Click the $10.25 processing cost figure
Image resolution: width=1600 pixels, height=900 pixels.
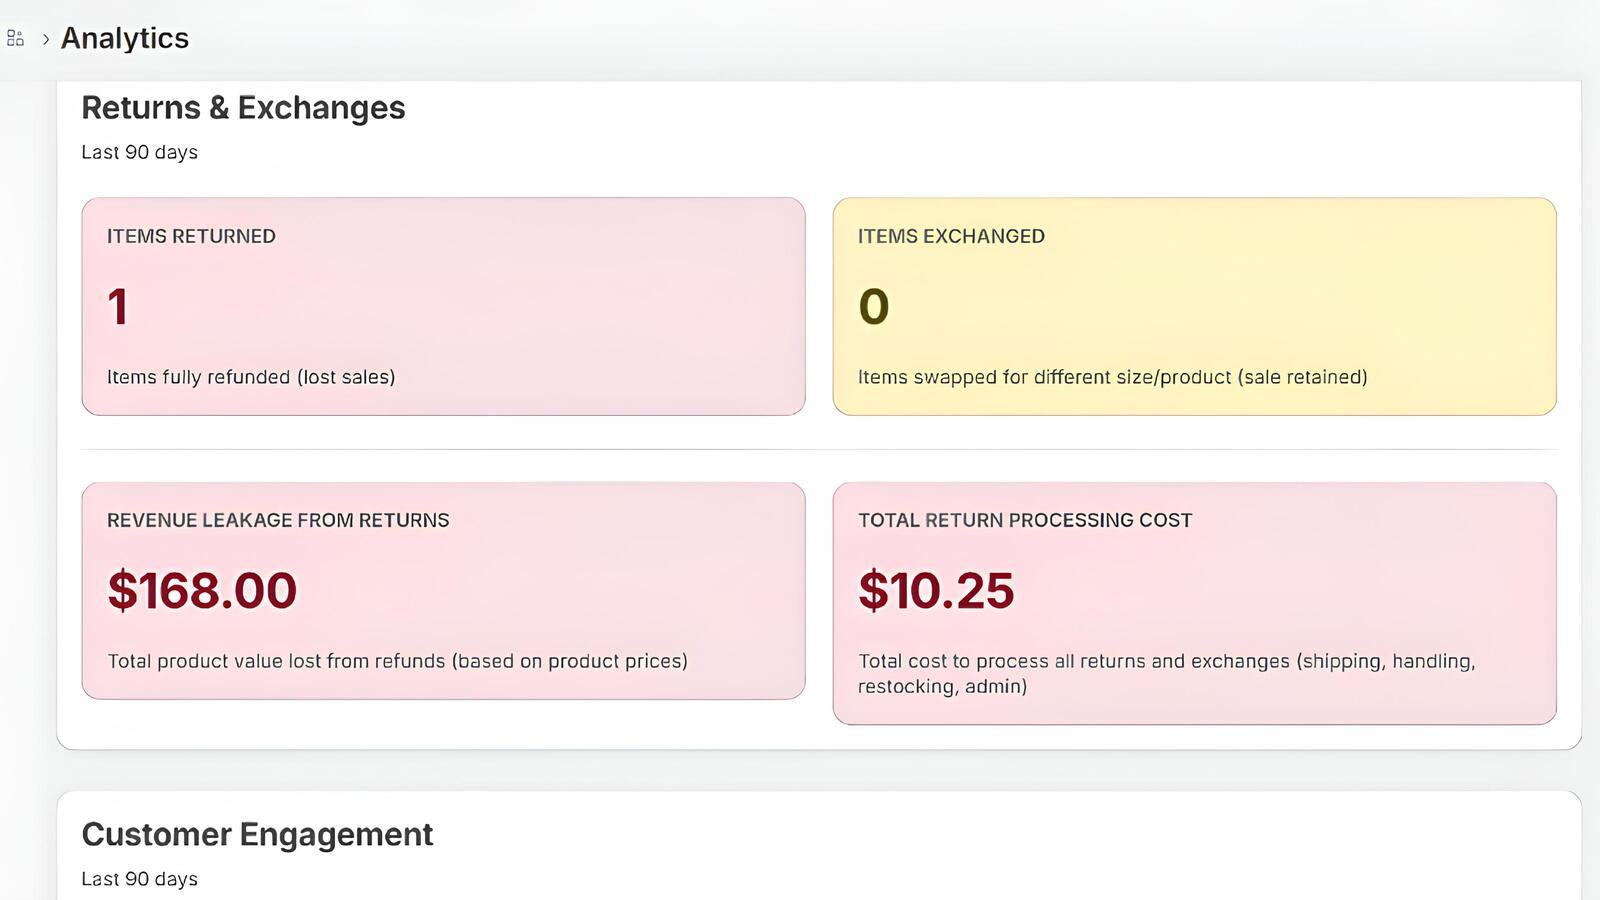tap(936, 591)
